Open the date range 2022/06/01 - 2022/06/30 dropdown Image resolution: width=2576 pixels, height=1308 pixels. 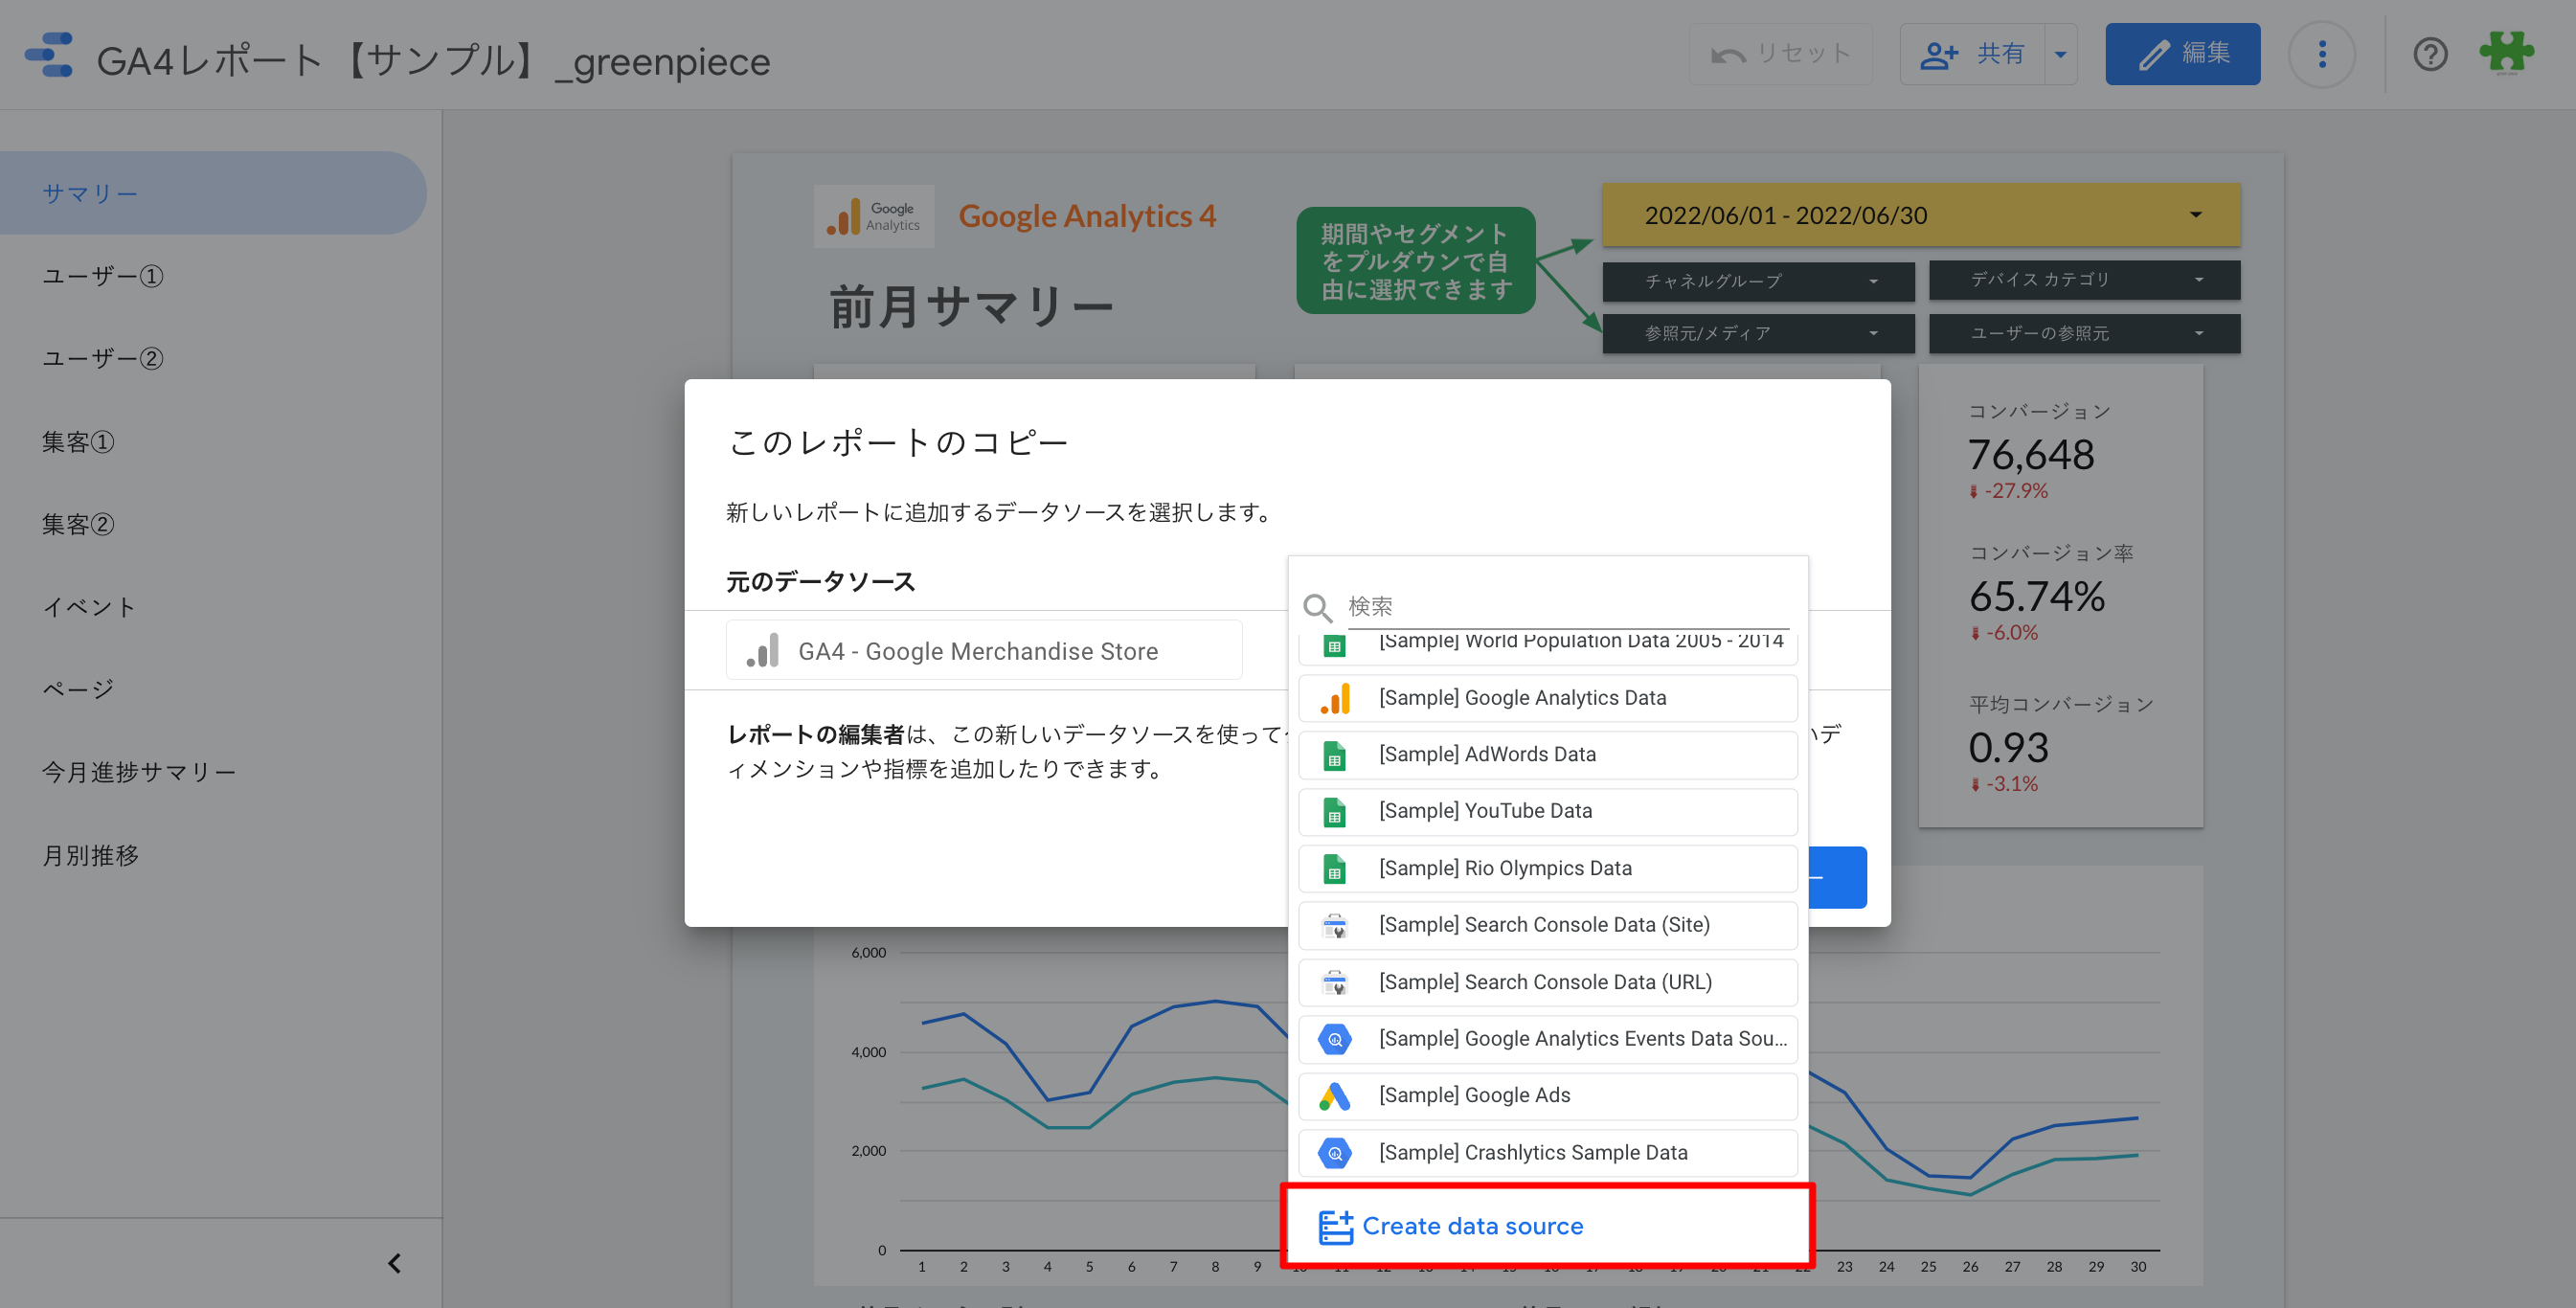click(1921, 215)
